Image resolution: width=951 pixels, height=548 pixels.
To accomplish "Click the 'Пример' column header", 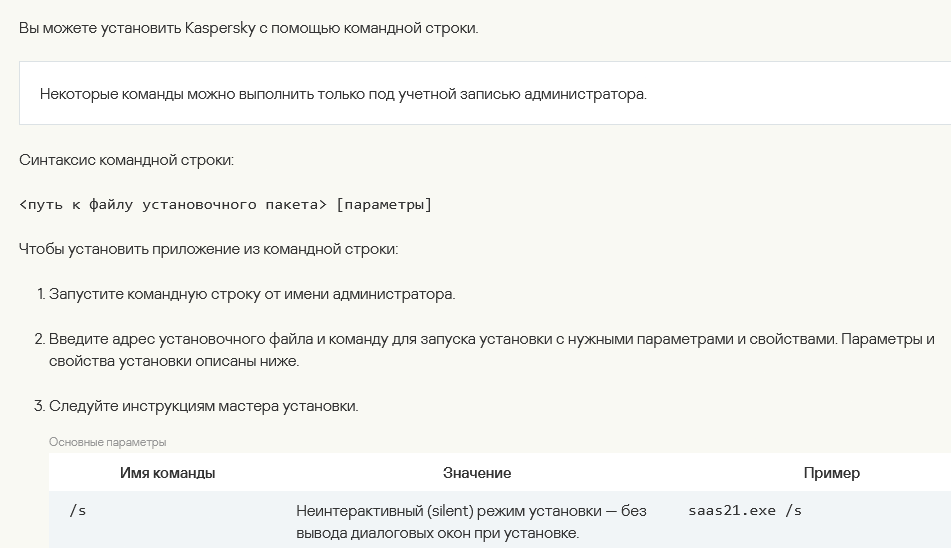I will pyautogui.click(x=832, y=473).
